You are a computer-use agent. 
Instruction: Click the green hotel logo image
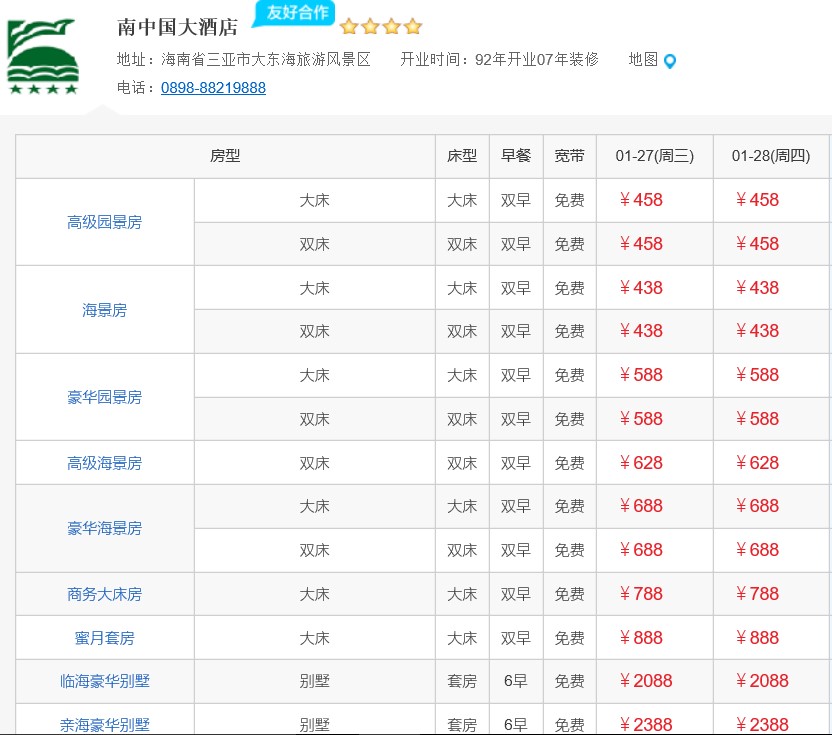pyautogui.click(x=42, y=57)
